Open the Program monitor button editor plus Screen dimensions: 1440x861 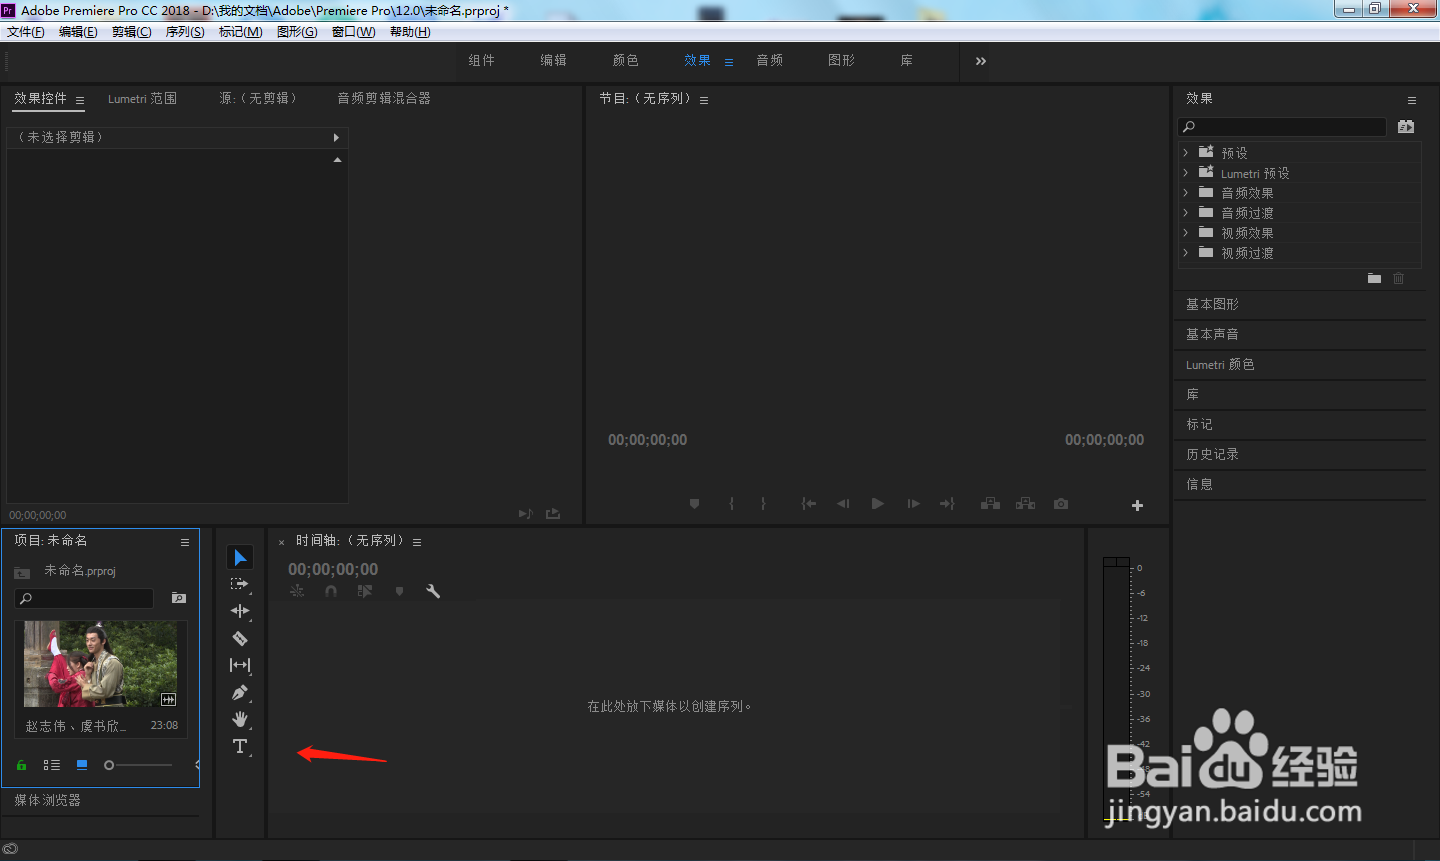(1137, 505)
